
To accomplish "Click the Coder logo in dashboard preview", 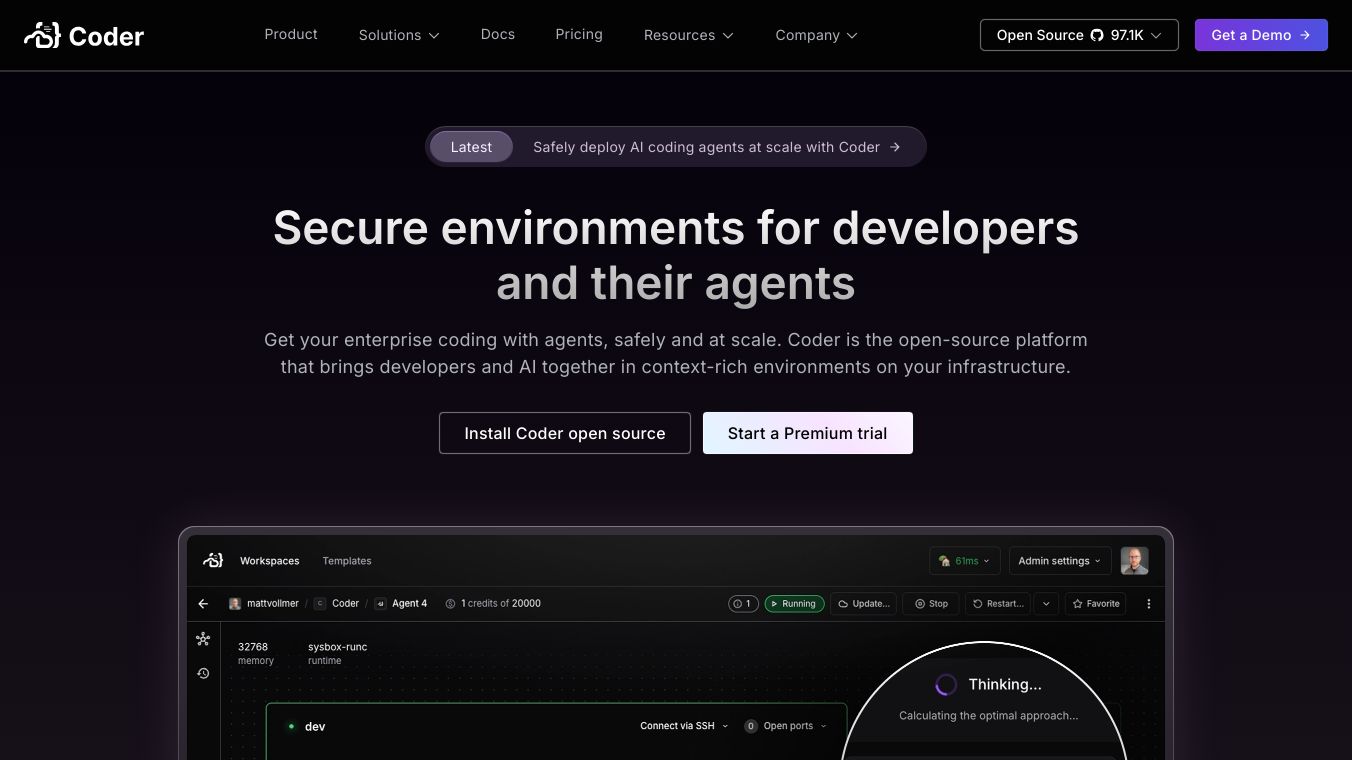I will click(213, 560).
